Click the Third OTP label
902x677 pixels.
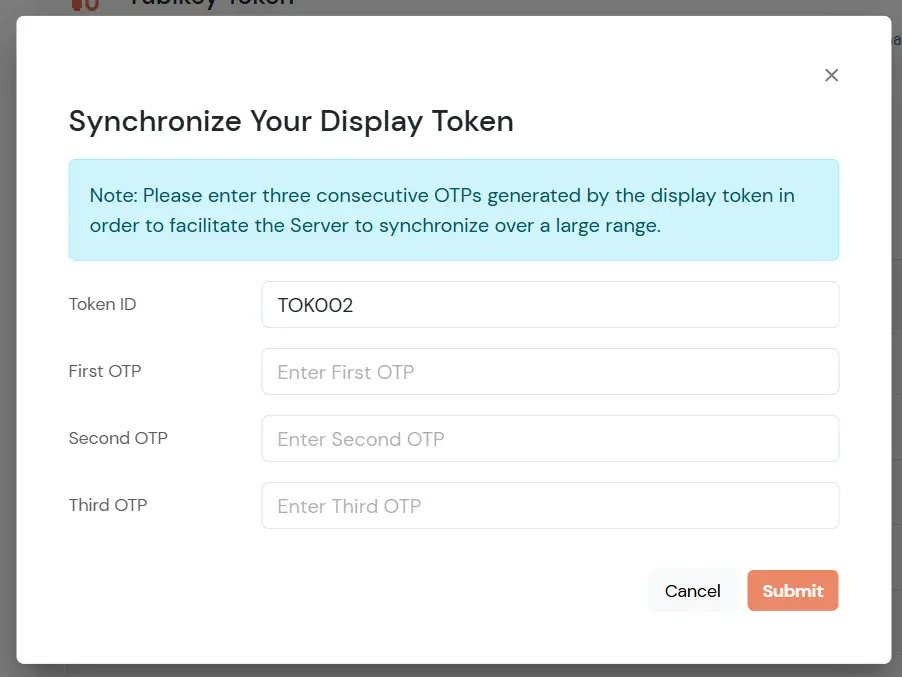point(108,505)
